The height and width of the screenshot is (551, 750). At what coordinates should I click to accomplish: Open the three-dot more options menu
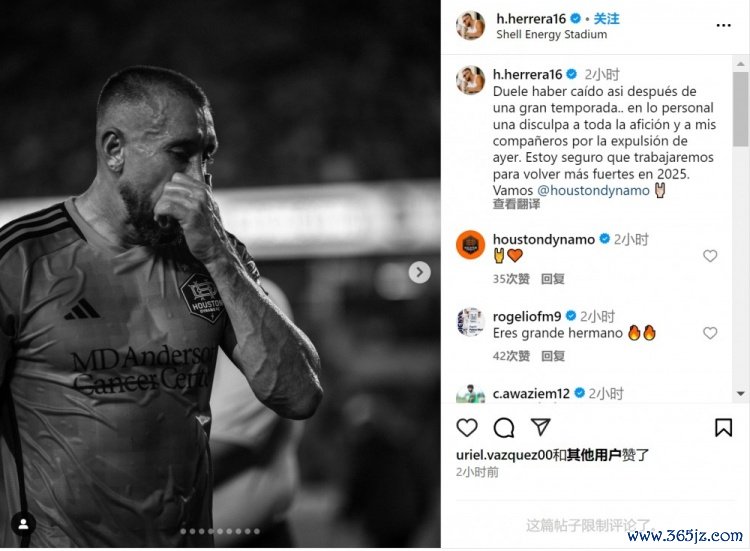[723, 25]
